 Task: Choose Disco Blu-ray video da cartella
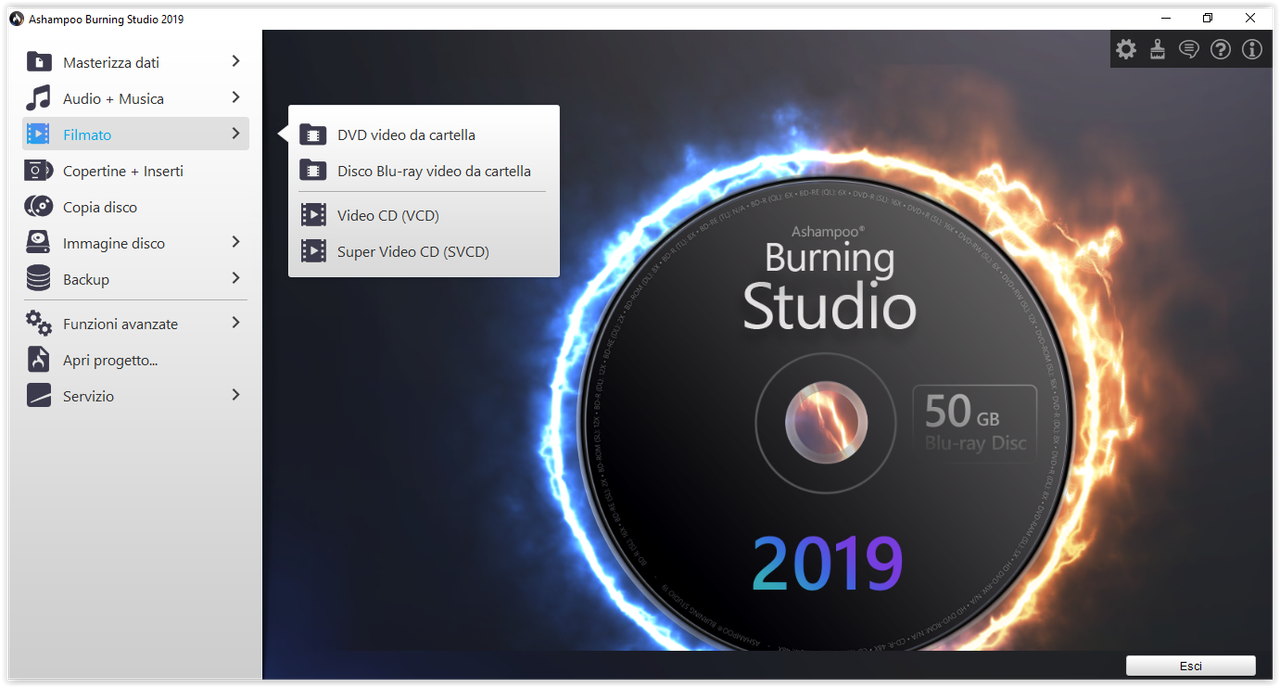[x=424, y=171]
